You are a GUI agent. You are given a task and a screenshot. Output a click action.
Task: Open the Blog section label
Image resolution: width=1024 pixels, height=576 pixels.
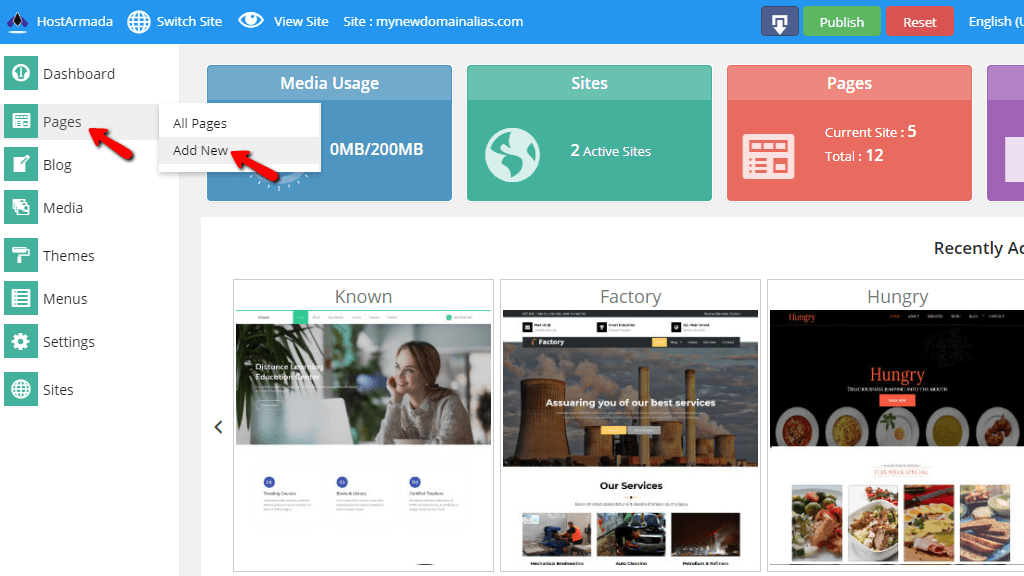[x=57, y=165]
